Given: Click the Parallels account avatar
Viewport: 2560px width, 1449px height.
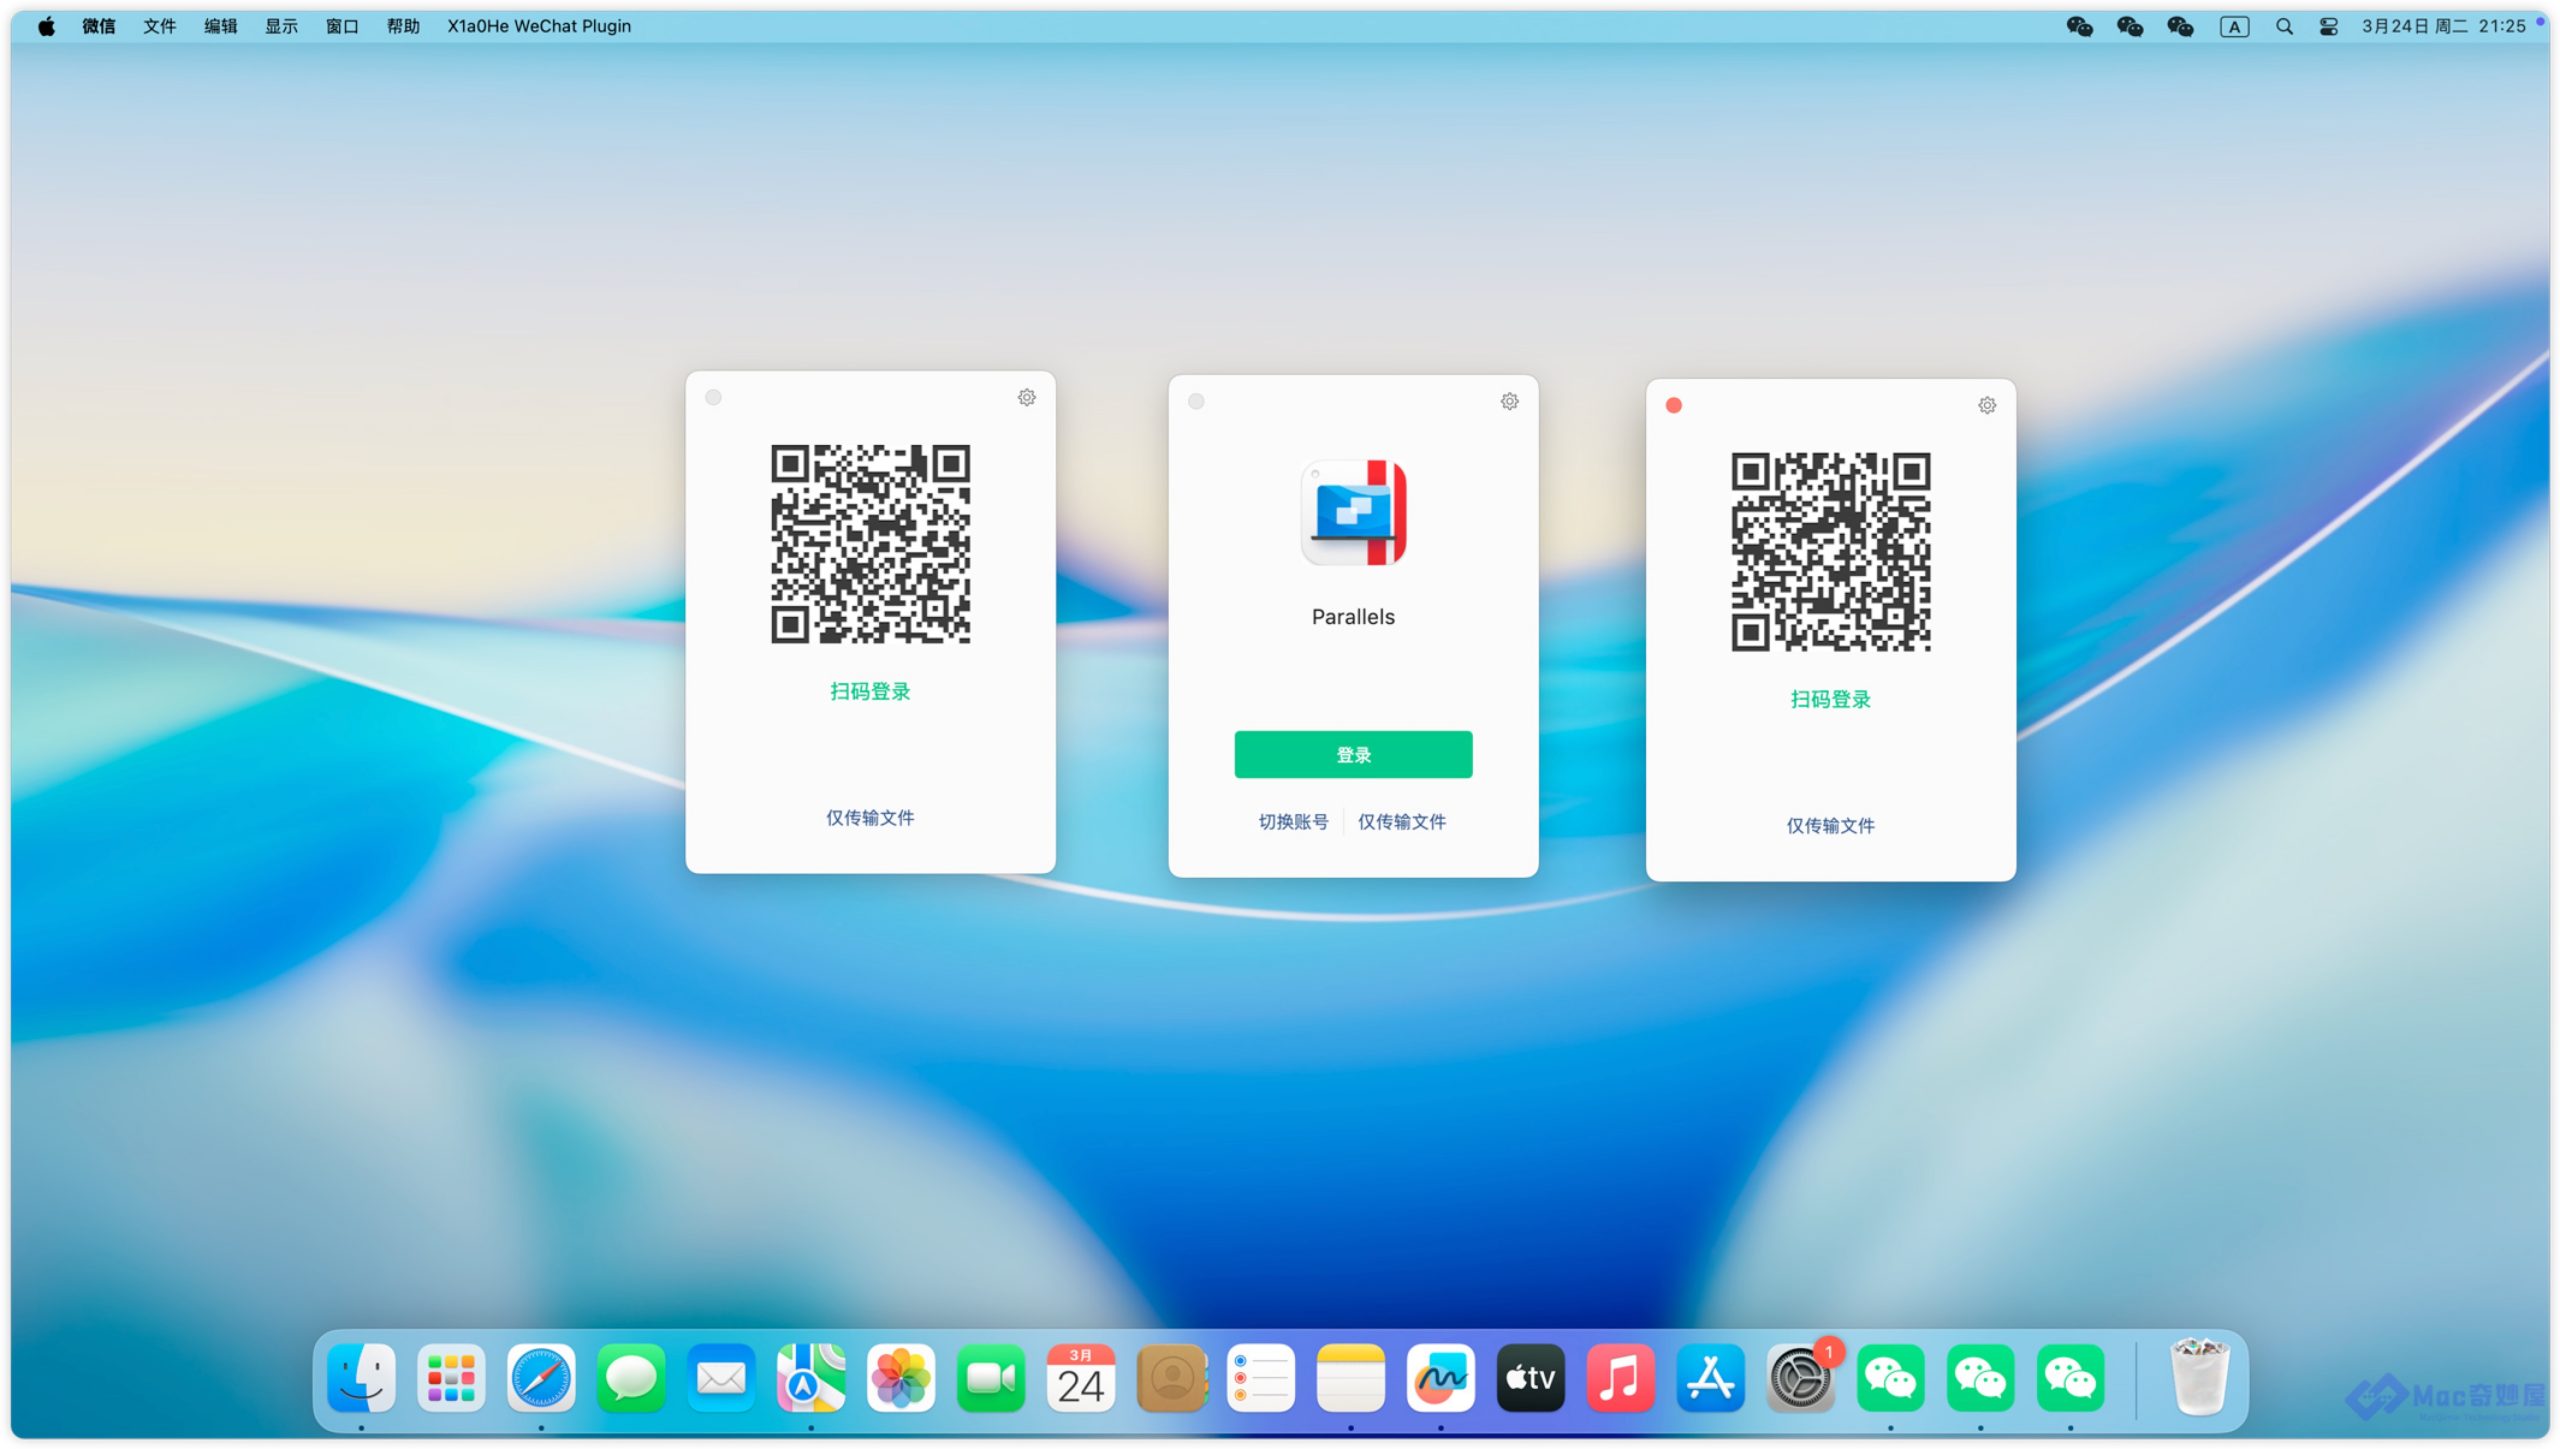Looking at the screenshot, I should click(1353, 513).
